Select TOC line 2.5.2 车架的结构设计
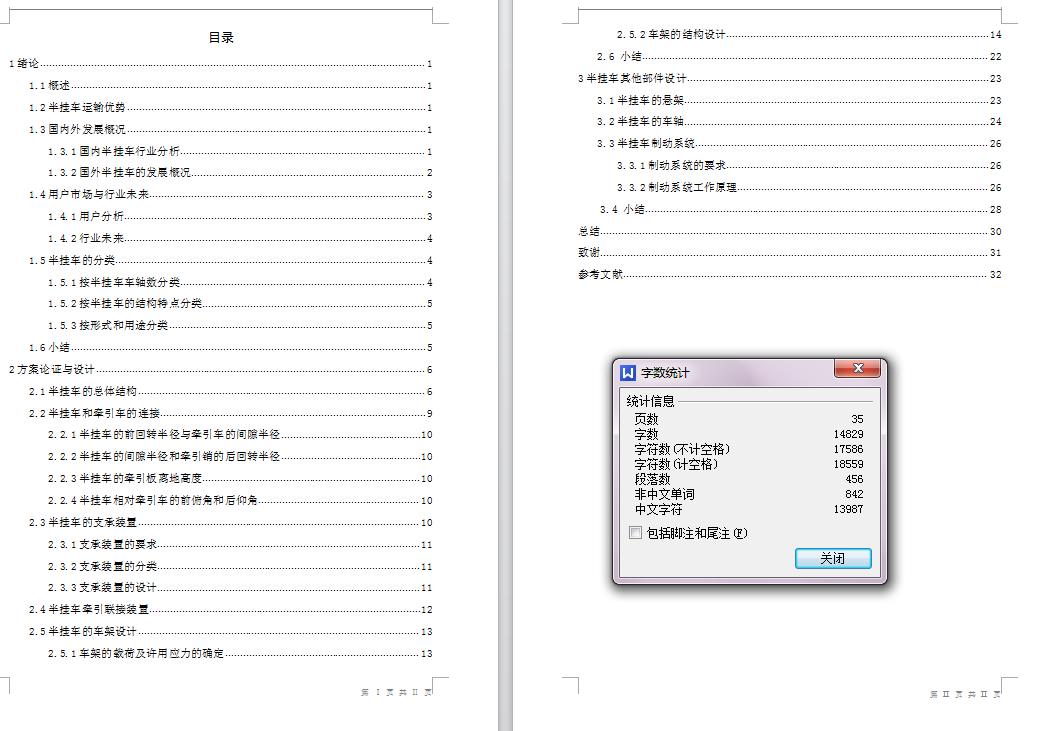1054x731 pixels. (x=809, y=34)
